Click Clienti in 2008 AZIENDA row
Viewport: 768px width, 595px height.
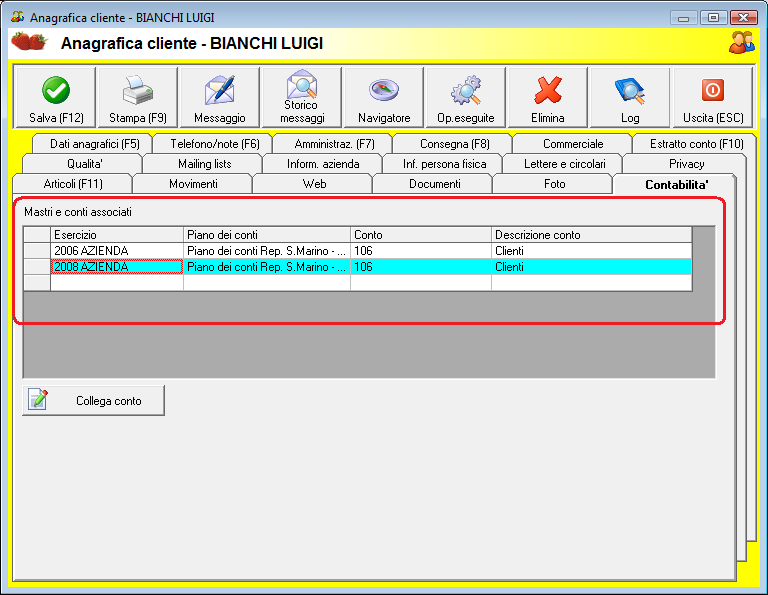pyautogui.click(x=592, y=267)
